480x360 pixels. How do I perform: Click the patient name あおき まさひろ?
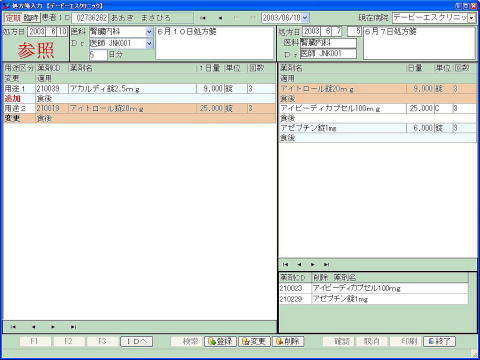coord(141,18)
